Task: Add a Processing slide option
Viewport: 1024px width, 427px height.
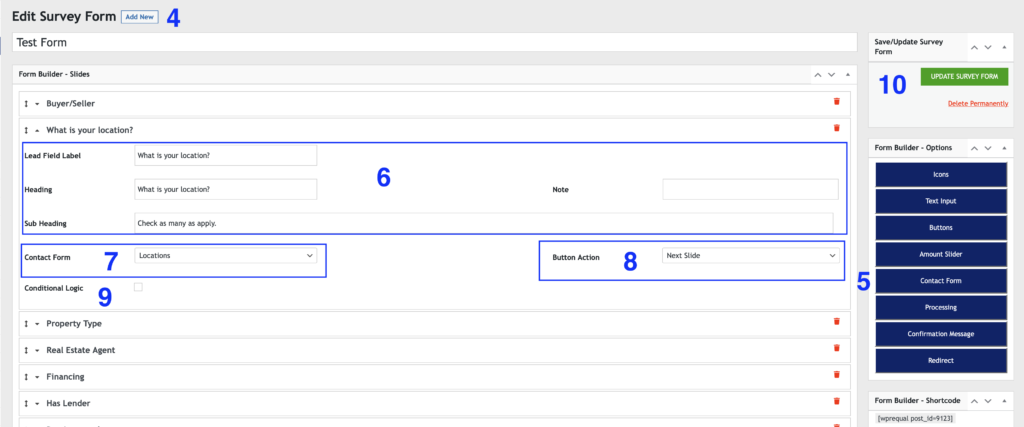Action: tap(941, 307)
